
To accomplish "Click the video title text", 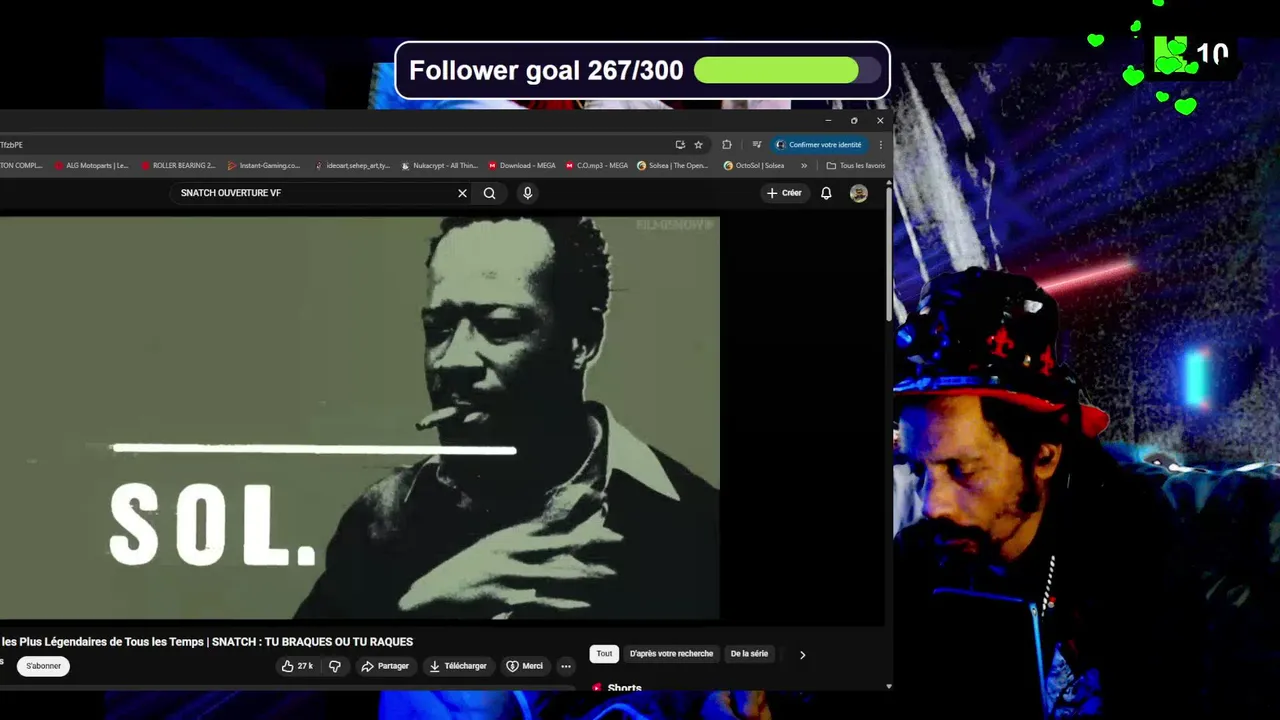I will click(x=207, y=642).
